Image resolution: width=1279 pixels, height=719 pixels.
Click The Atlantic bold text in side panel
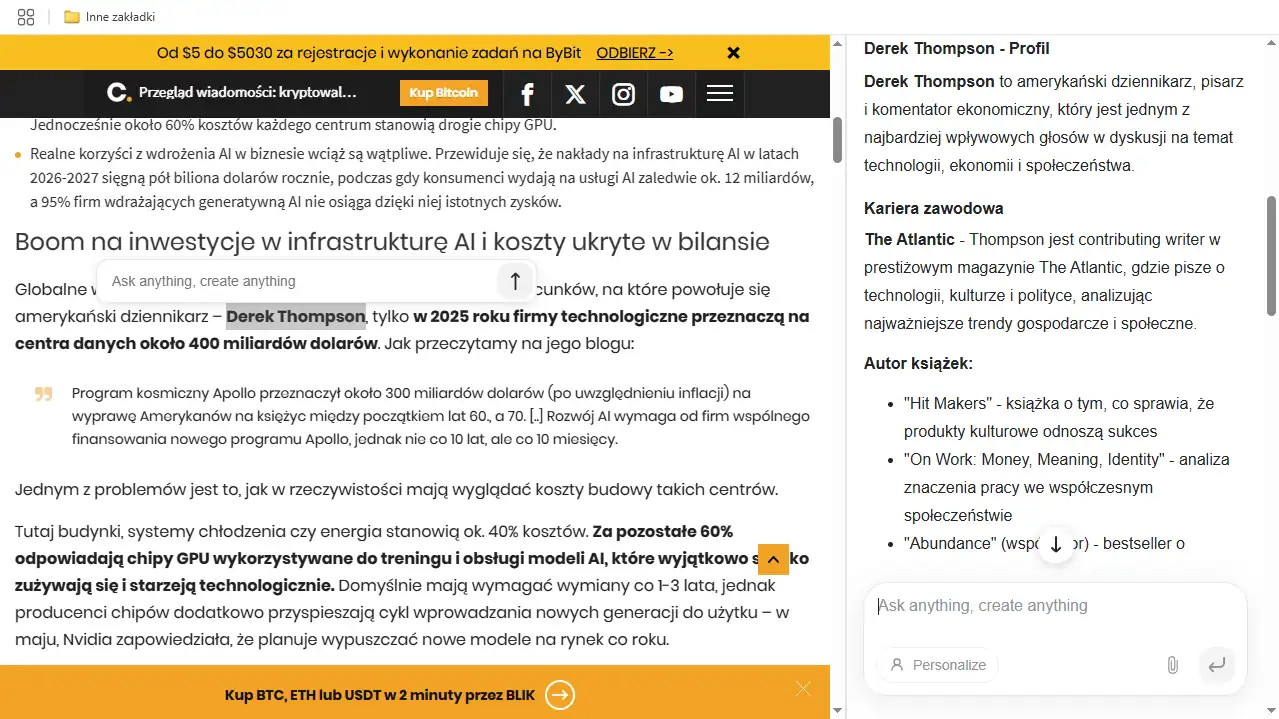point(909,240)
